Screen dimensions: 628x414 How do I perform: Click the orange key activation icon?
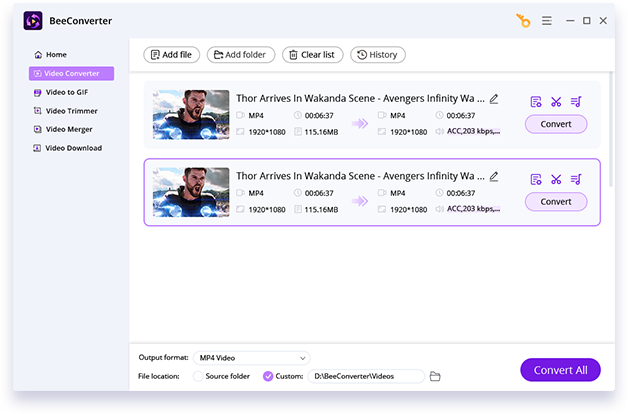click(522, 20)
